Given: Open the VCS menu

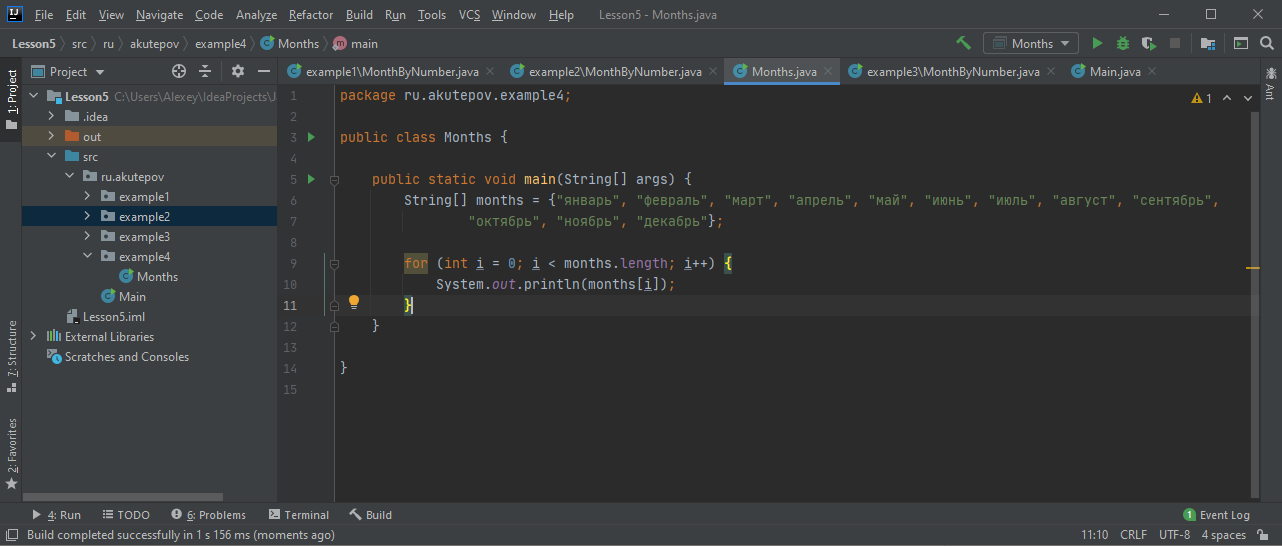Looking at the screenshot, I should coord(470,15).
